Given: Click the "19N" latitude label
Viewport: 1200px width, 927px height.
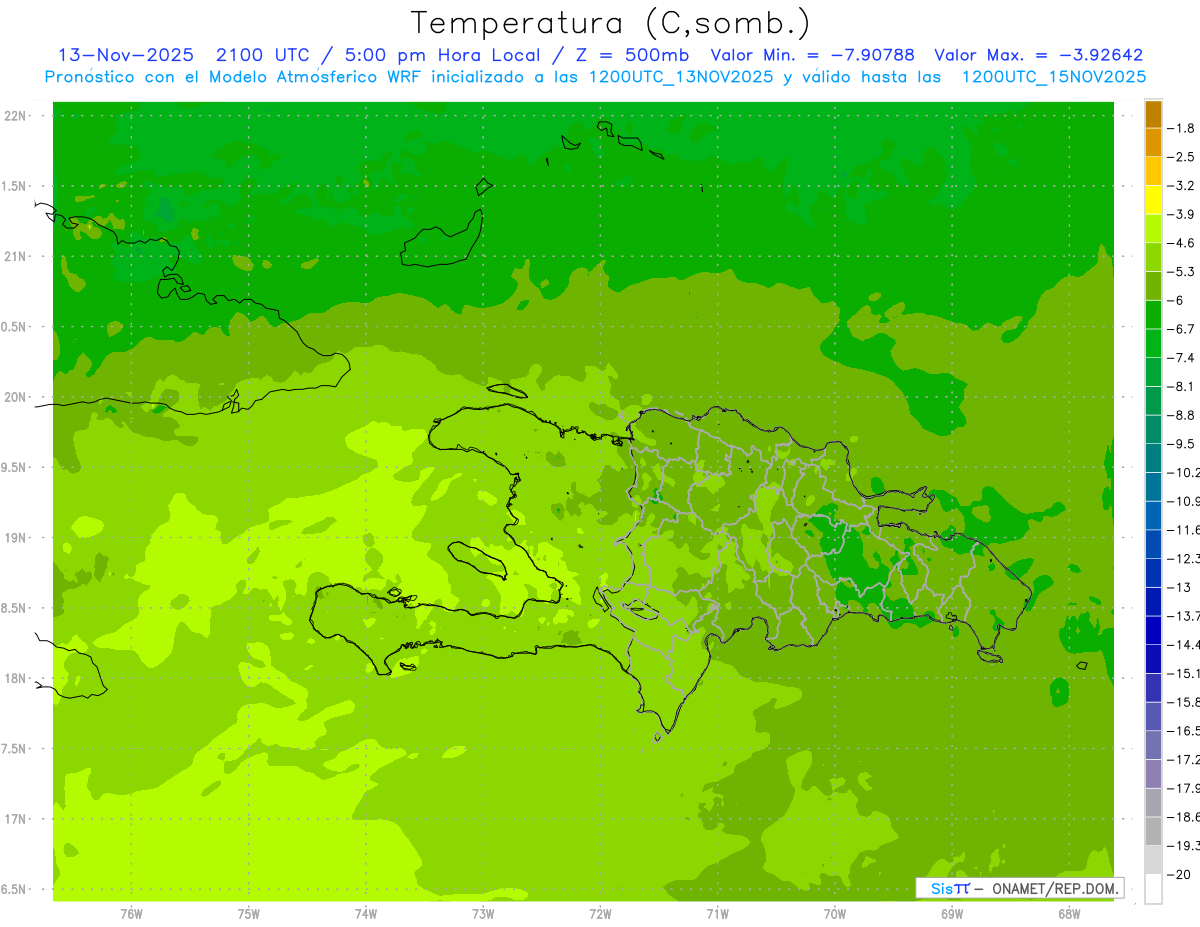Looking at the screenshot, I should (x=15, y=538).
